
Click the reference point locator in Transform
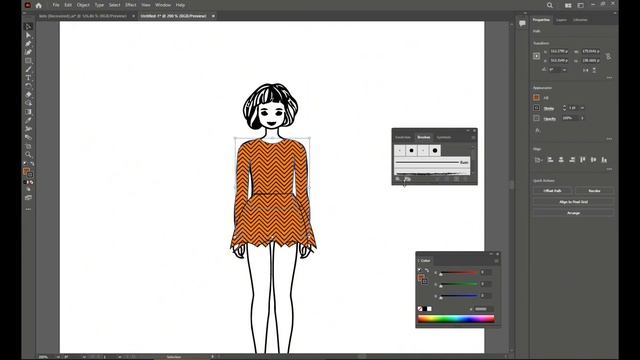click(536, 56)
